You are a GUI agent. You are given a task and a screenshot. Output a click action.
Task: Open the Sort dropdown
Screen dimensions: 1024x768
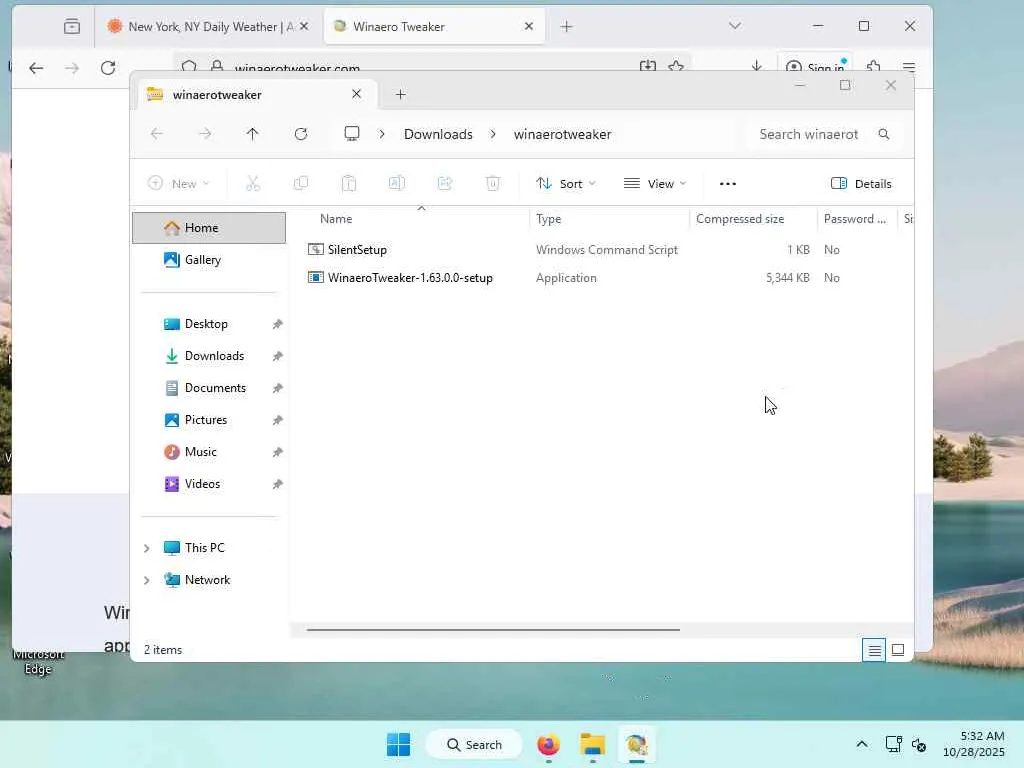point(566,184)
